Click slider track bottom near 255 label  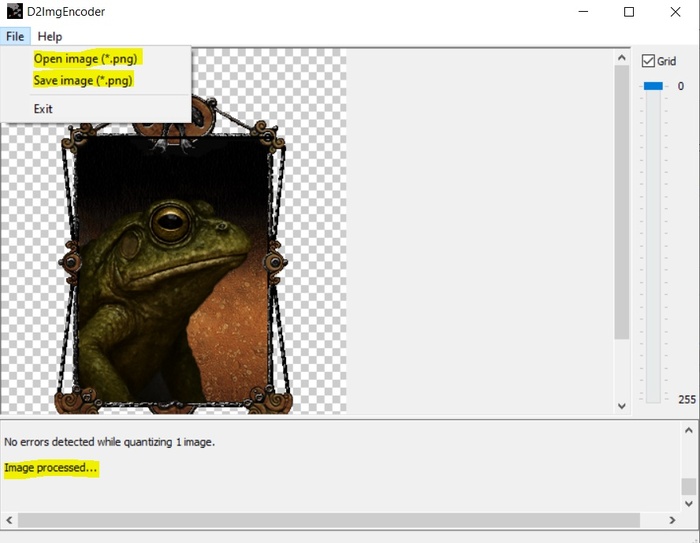[x=653, y=396]
